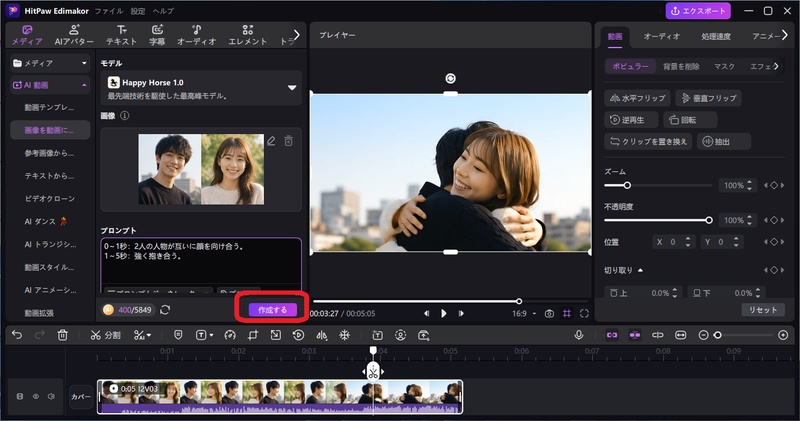
Task: Show more top toolbar tabs with arrow
Action: coord(297,35)
